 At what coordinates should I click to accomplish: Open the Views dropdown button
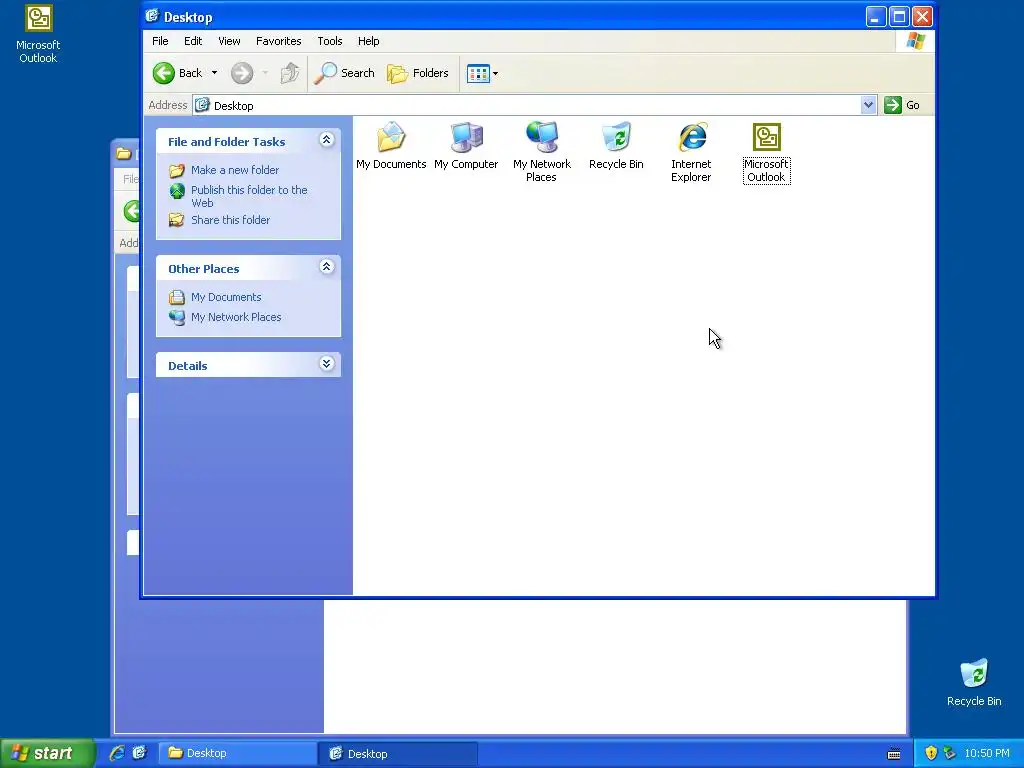[x=483, y=73]
